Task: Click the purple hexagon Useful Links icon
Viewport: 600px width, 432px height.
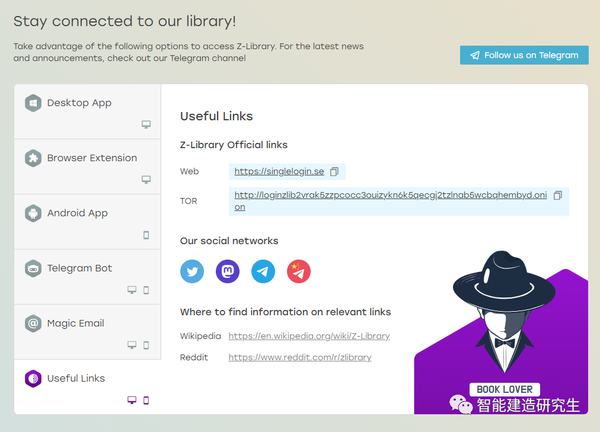Action: click(x=33, y=378)
